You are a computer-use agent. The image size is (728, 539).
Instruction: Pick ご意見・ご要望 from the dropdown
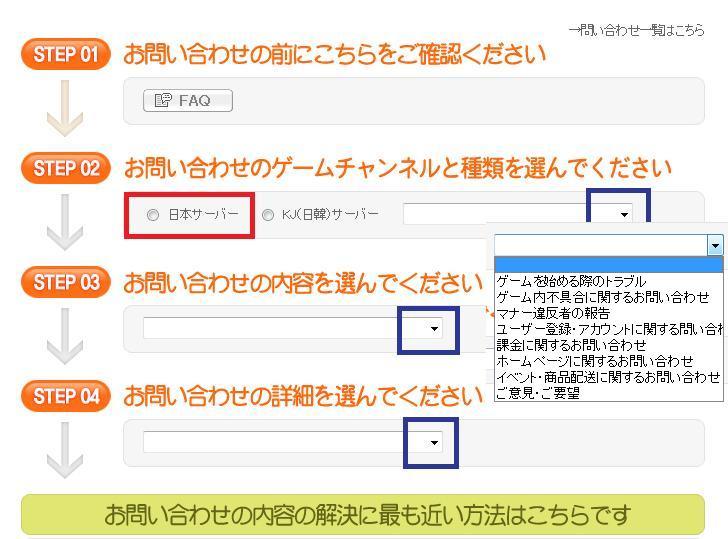538,393
